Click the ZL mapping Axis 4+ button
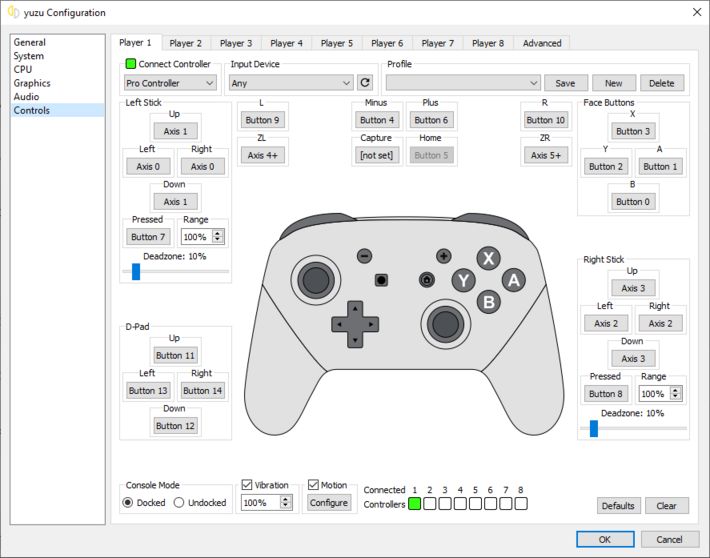Image resolution: width=710 pixels, height=558 pixels. point(263,155)
